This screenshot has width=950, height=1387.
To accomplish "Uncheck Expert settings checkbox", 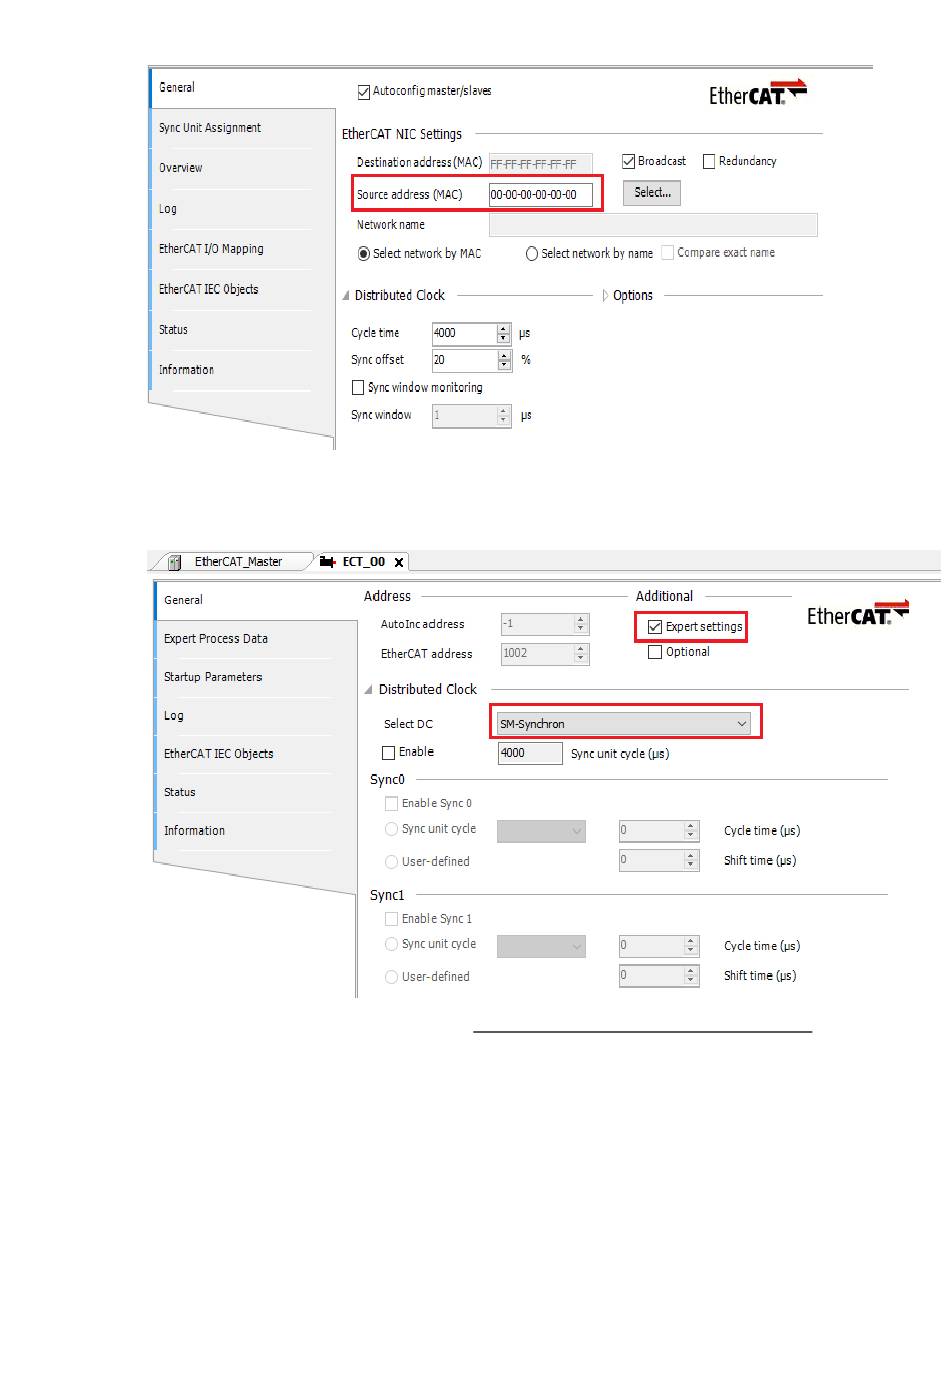I will pos(655,627).
